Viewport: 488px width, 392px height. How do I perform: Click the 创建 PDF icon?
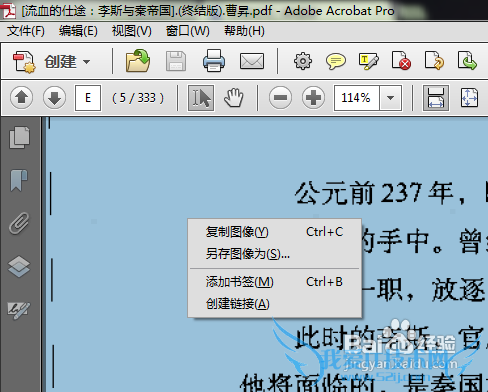click(x=24, y=62)
